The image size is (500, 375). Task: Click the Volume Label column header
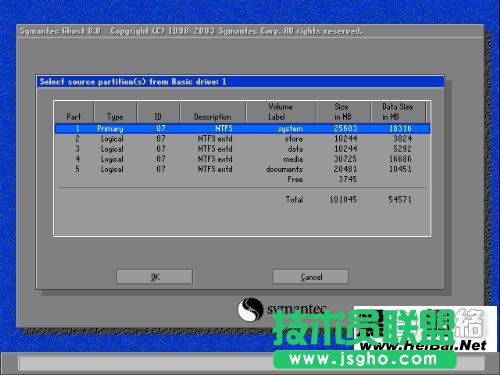(x=281, y=112)
